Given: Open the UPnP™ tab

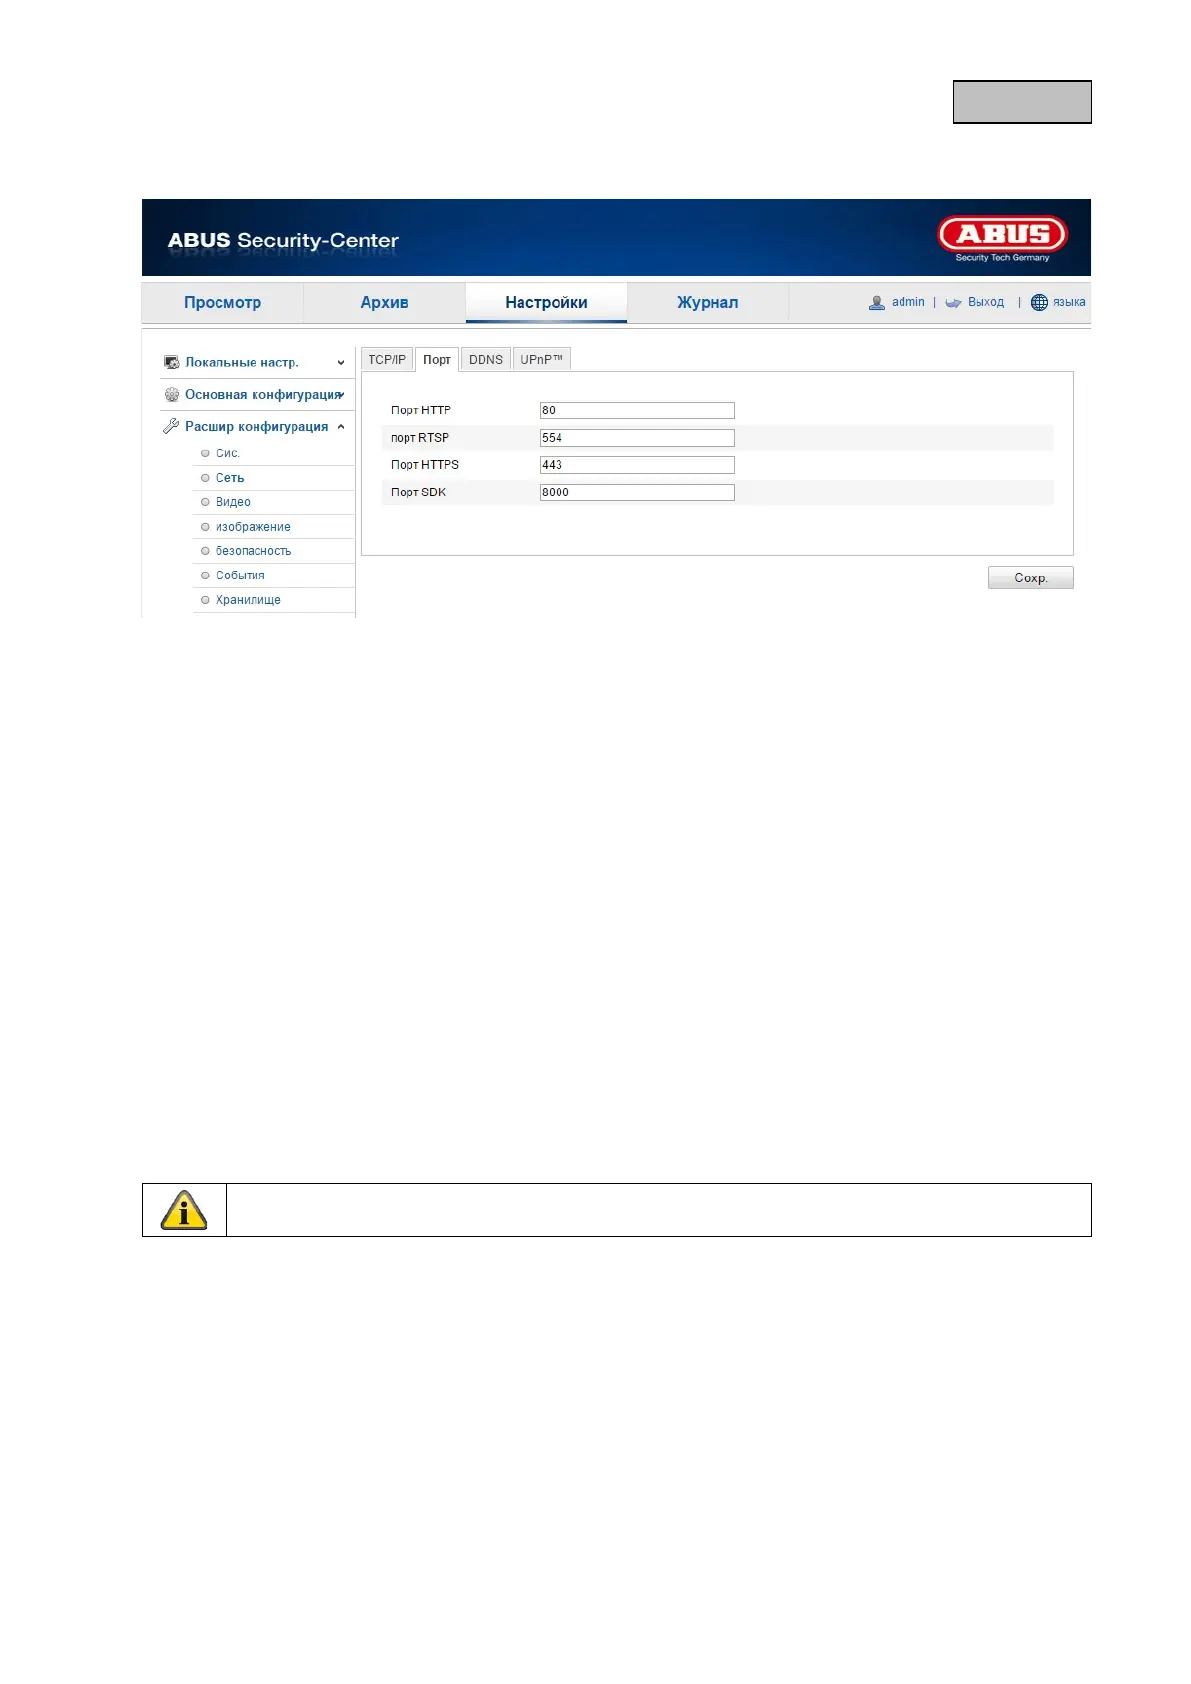Looking at the screenshot, I should click(x=542, y=360).
